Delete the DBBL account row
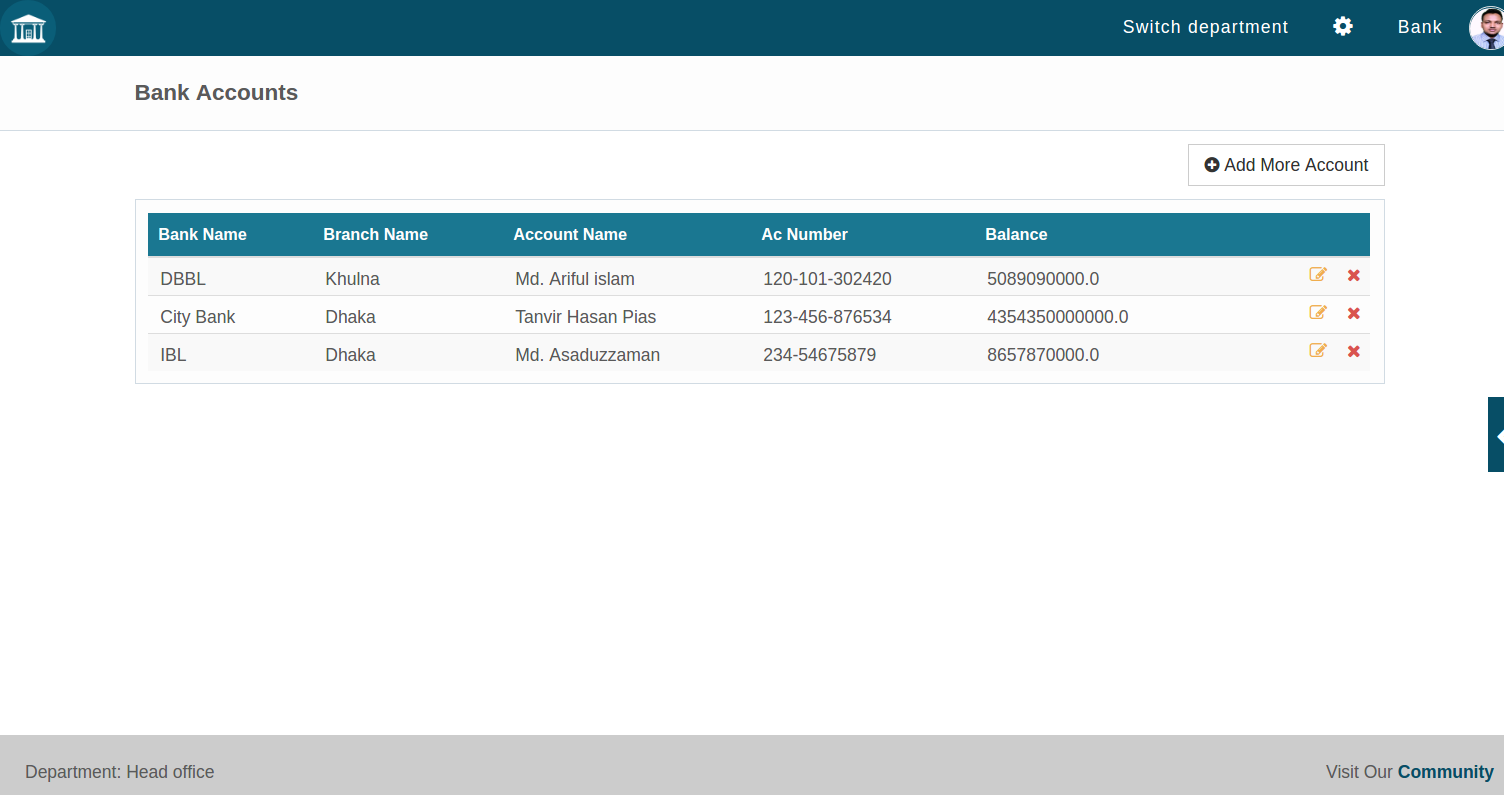 pyautogui.click(x=1354, y=276)
